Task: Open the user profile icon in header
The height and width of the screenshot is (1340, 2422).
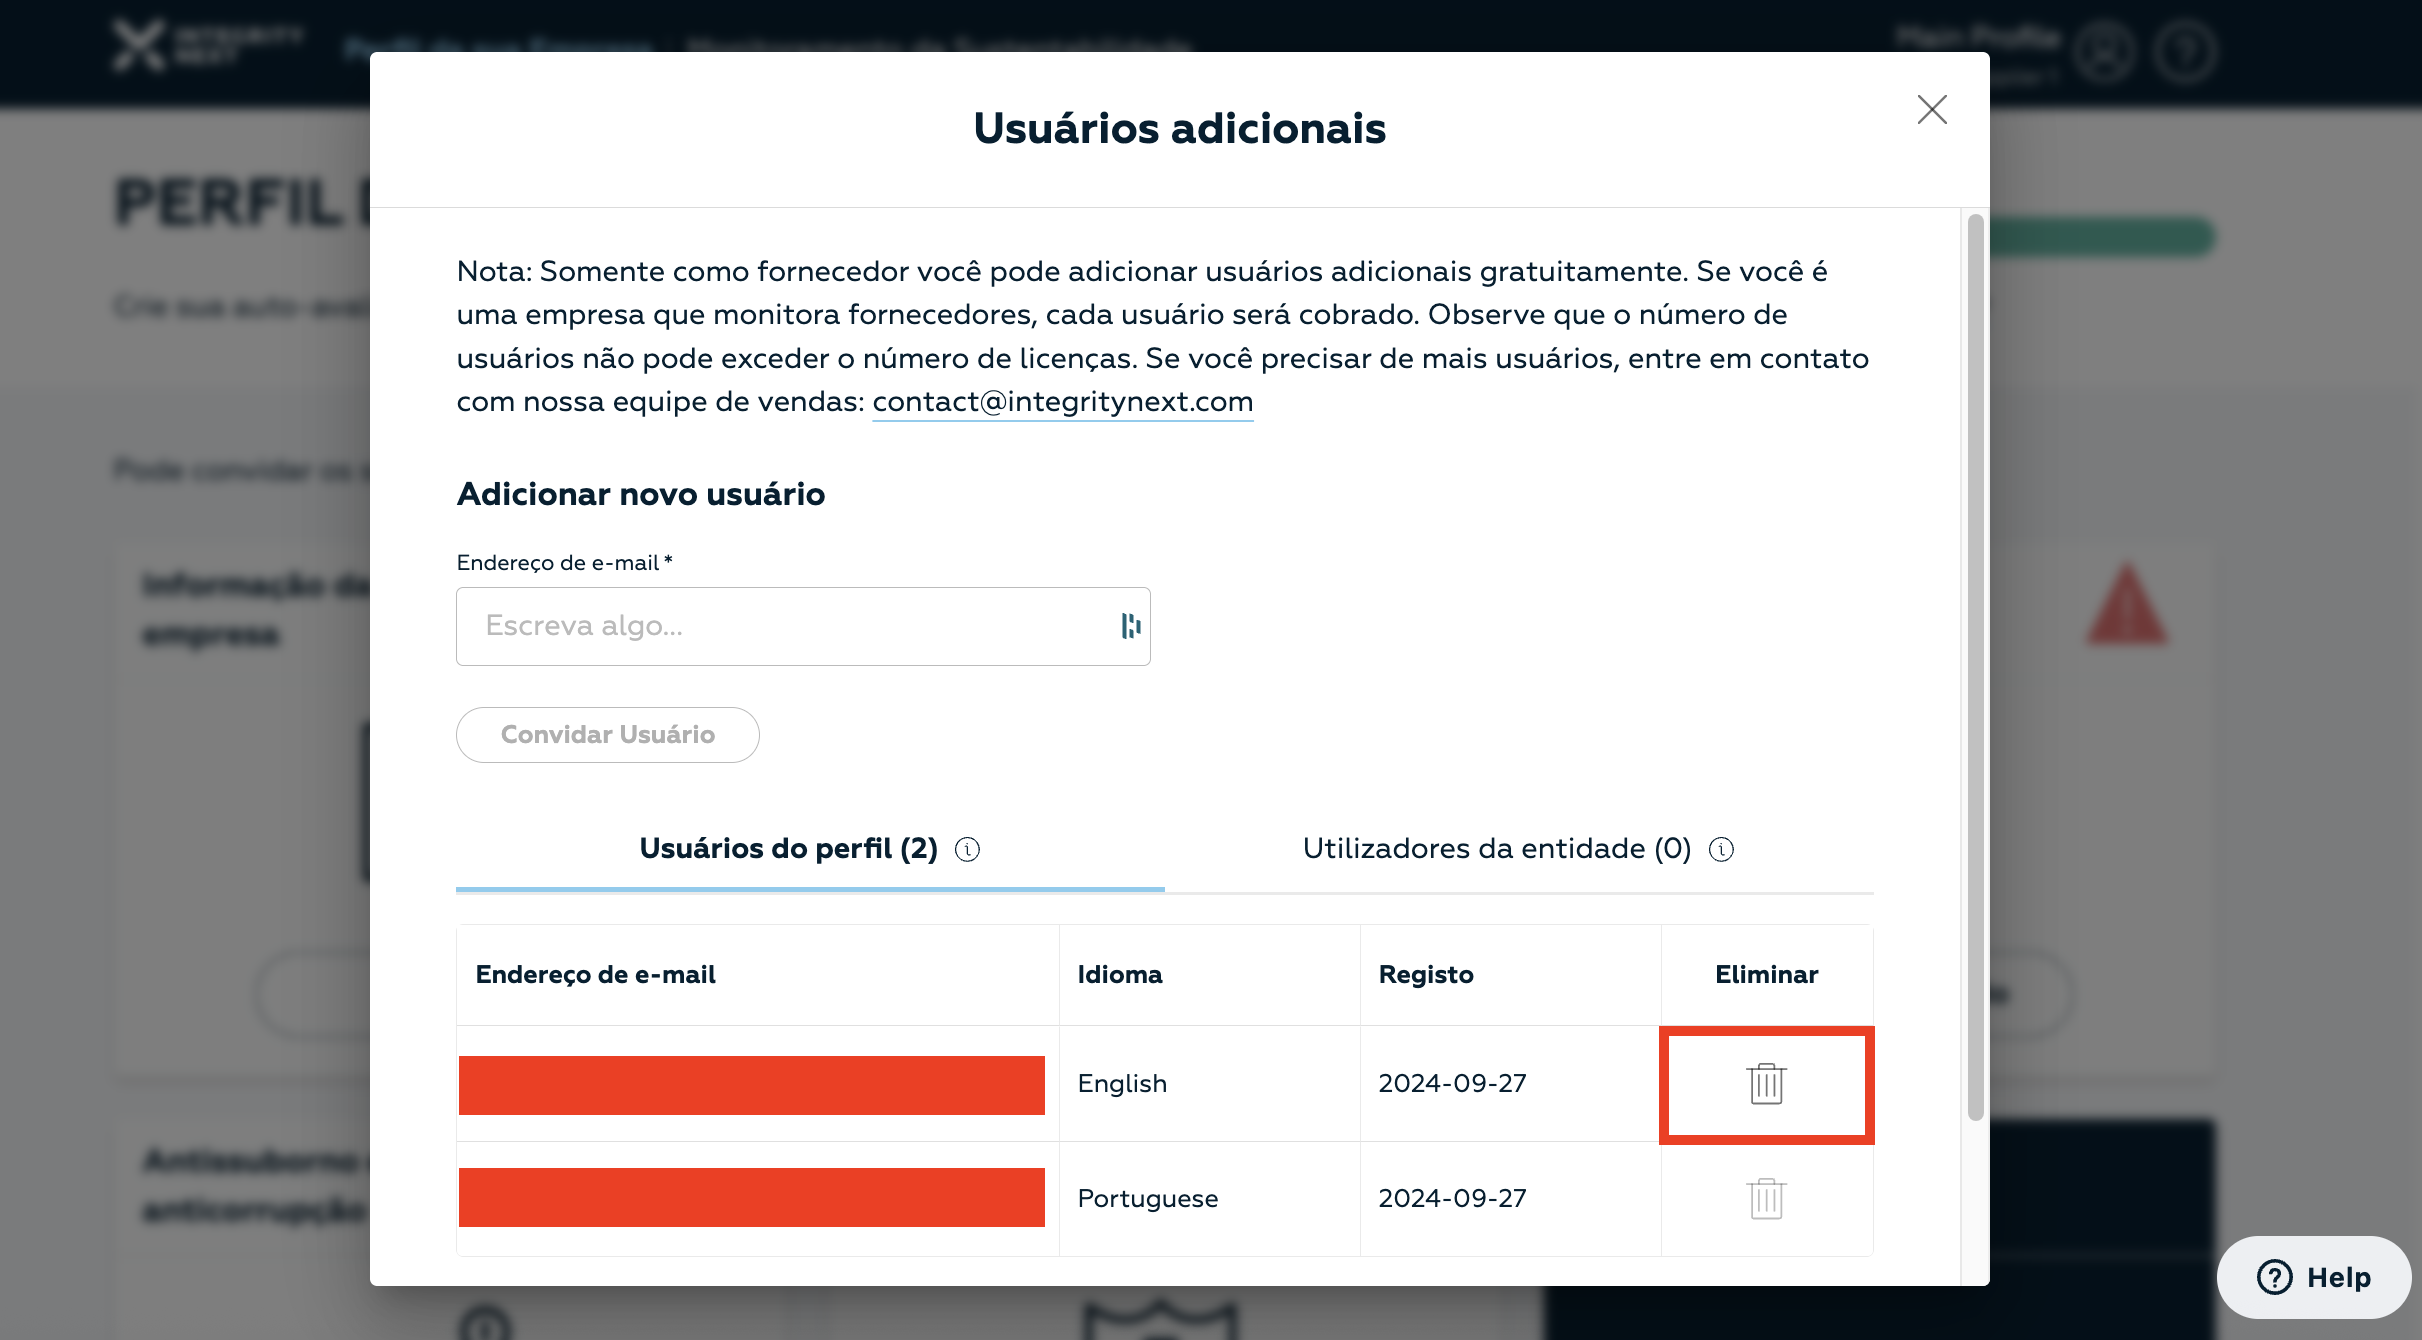Action: click(x=2104, y=50)
